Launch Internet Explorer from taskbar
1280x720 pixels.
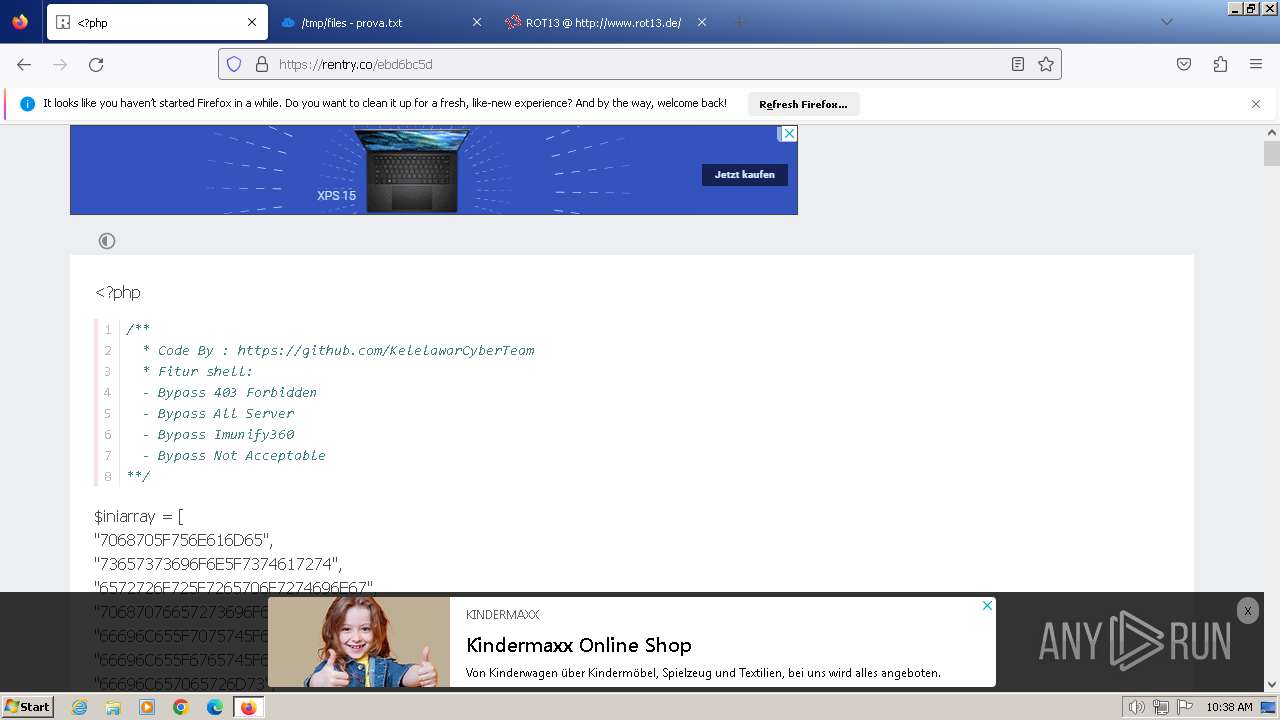79,707
